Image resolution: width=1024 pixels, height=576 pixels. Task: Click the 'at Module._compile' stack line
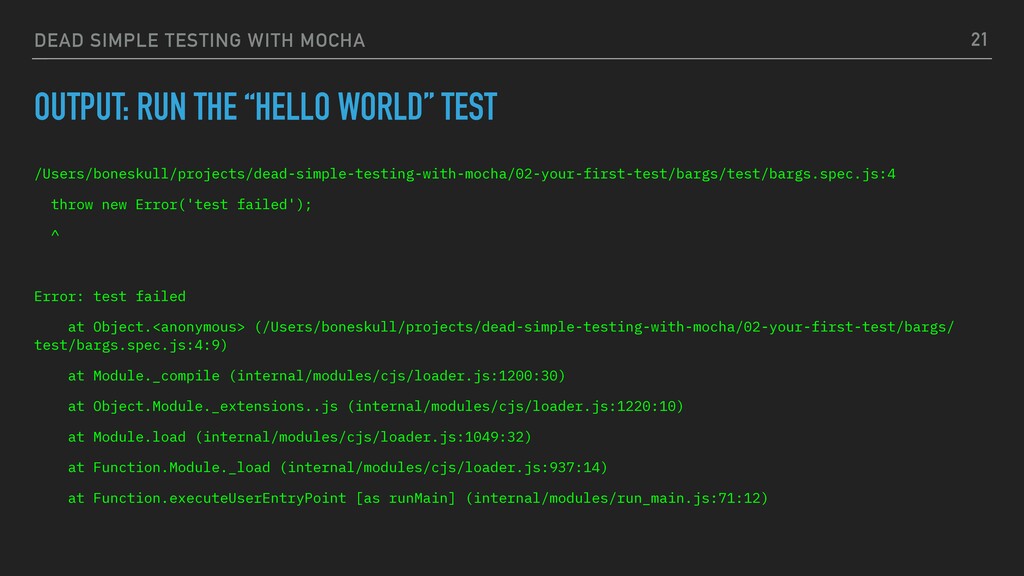pyautogui.click(x=316, y=376)
